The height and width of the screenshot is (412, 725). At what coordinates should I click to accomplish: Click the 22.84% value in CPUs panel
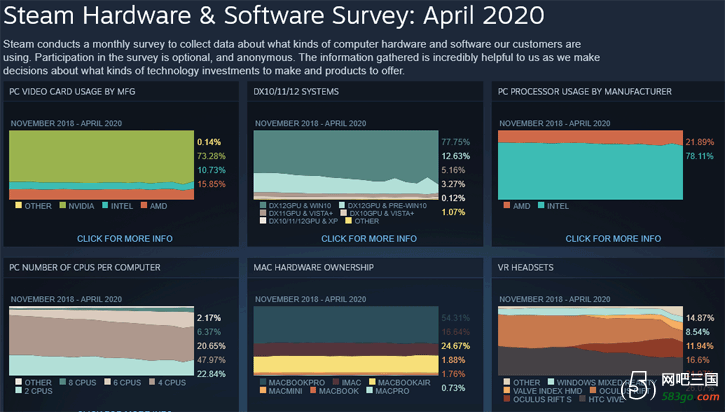tap(211, 374)
